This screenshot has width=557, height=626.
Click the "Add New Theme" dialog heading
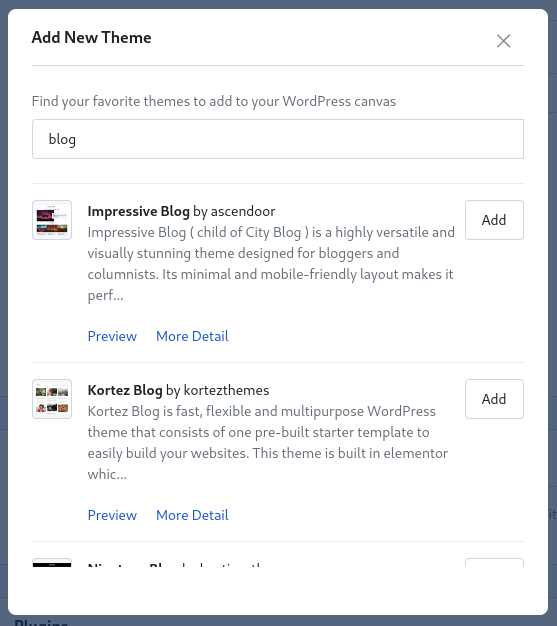(91, 38)
